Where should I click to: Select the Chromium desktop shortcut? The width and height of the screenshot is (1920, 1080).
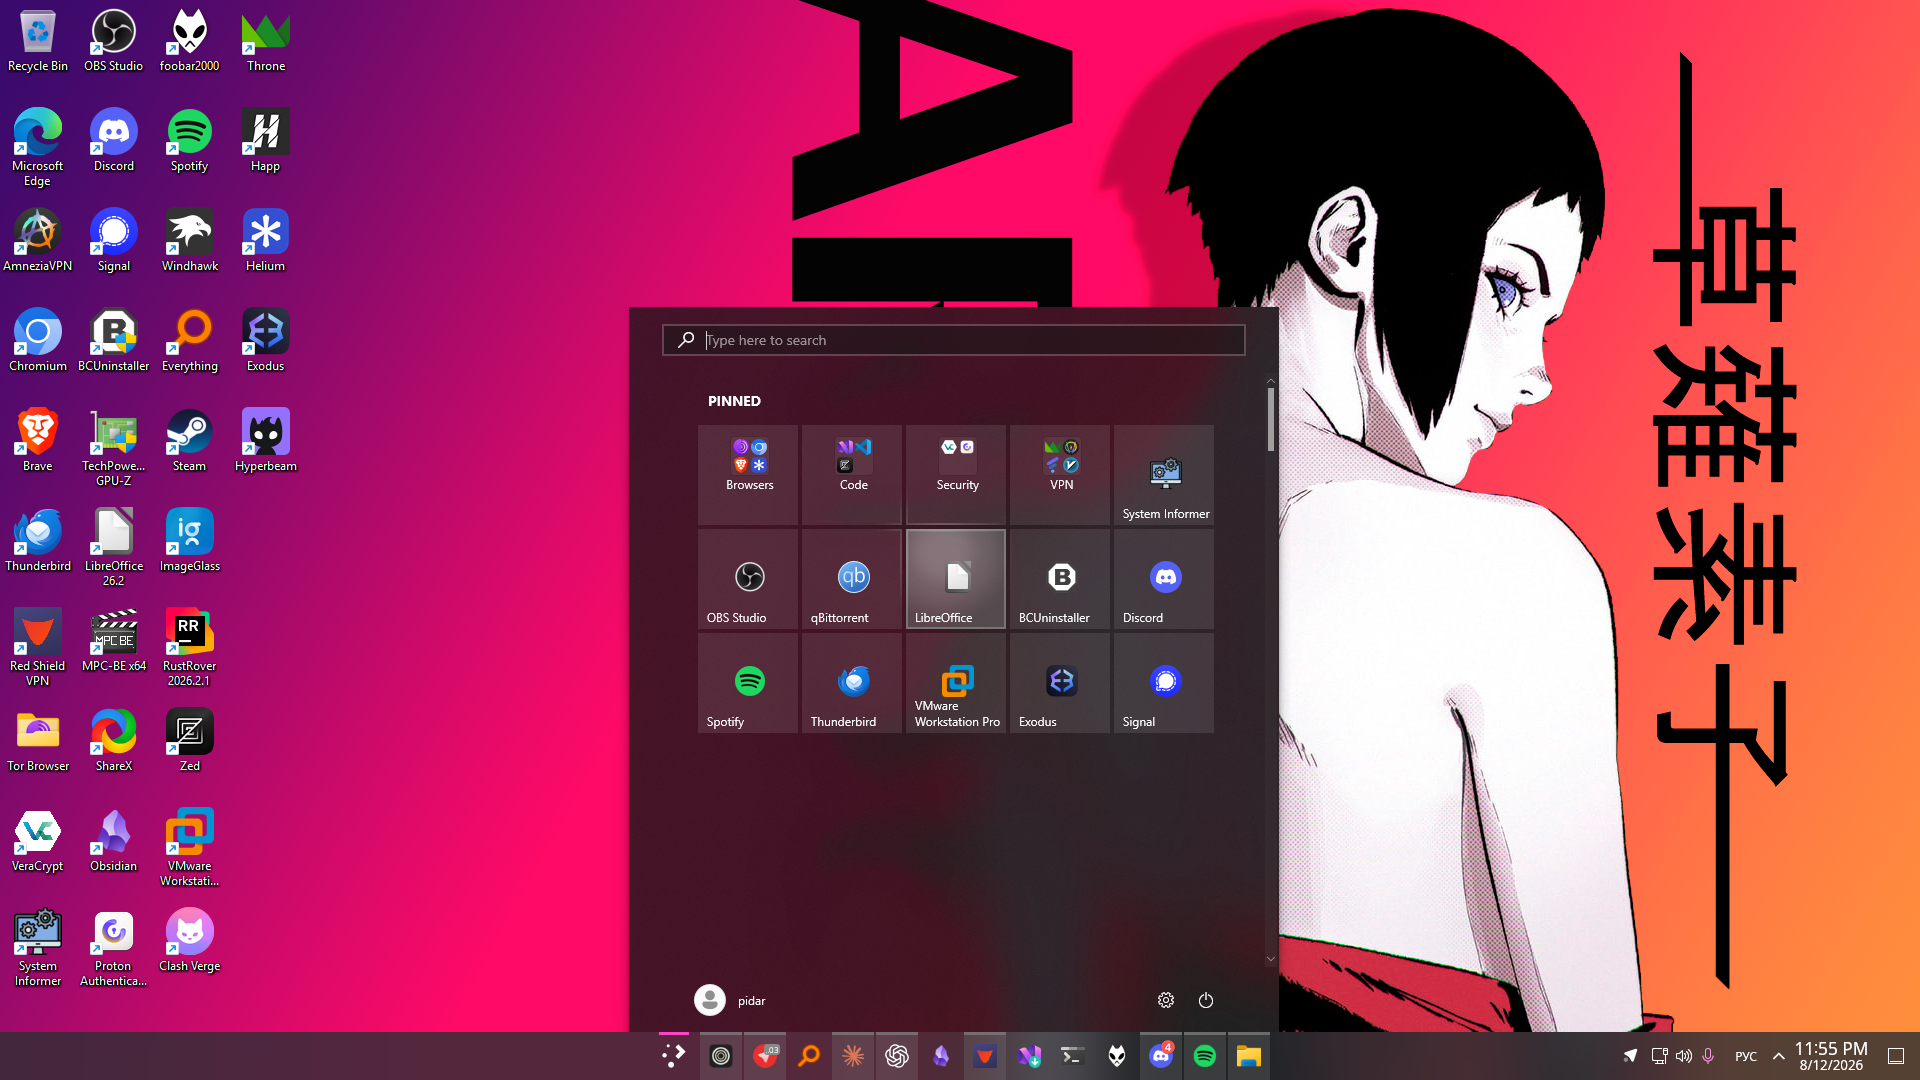[38, 341]
